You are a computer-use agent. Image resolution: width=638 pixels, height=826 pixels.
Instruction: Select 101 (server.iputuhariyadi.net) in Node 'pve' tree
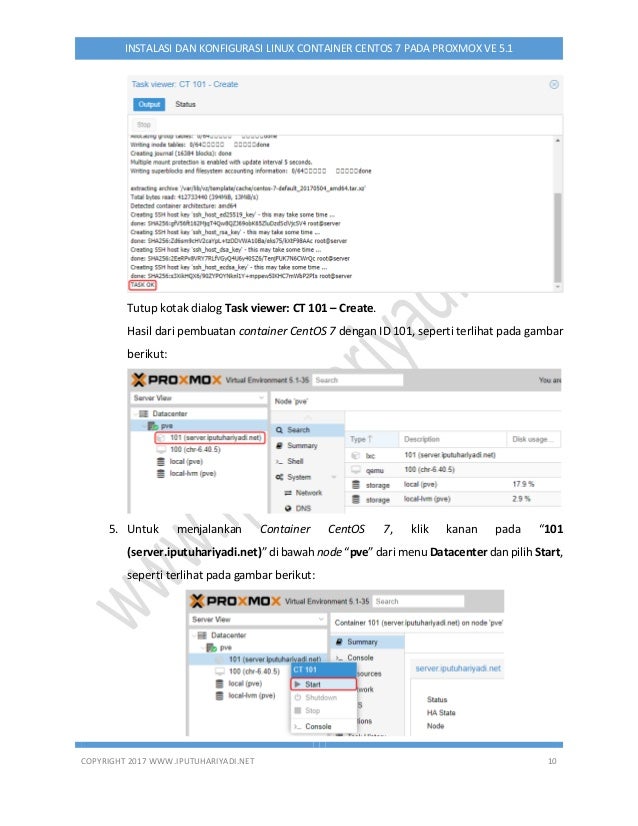click(x=210, y=438)
